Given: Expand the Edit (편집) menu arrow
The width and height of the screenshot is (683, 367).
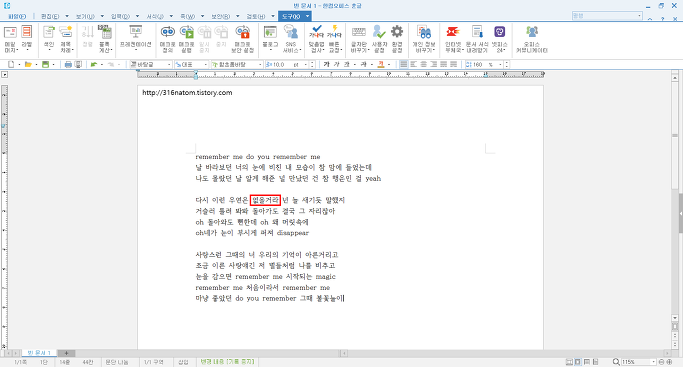Looking at the screenshot, I should tap(67, 16).
